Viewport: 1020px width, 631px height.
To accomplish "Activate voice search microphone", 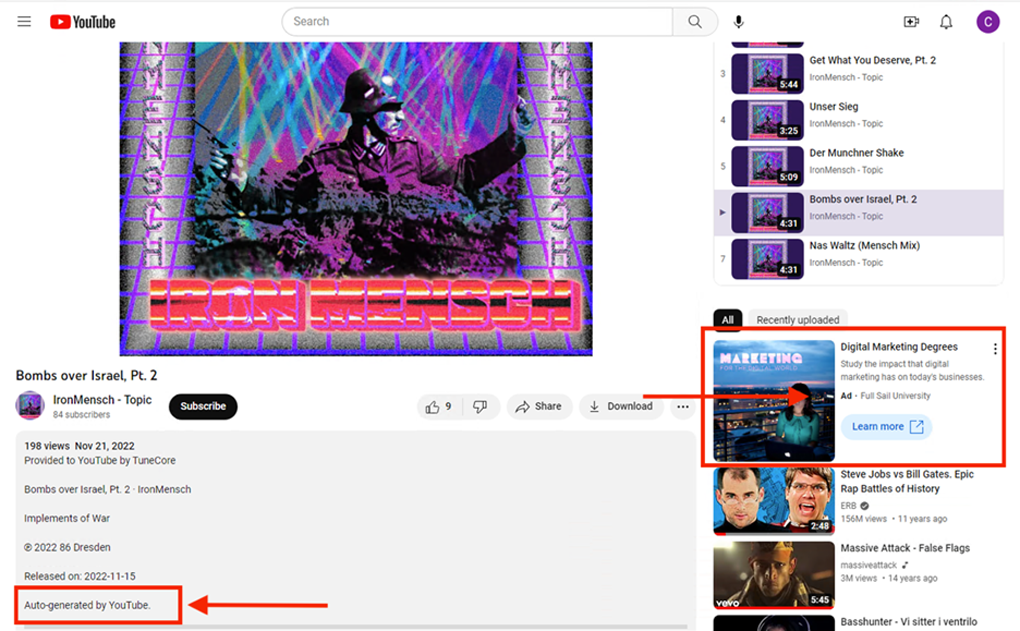I will [x=739, y=22].
